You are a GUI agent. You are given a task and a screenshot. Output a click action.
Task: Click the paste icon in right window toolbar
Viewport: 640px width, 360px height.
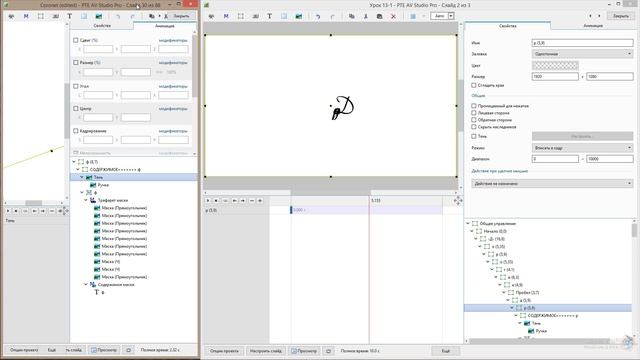(x=379, y=16)
